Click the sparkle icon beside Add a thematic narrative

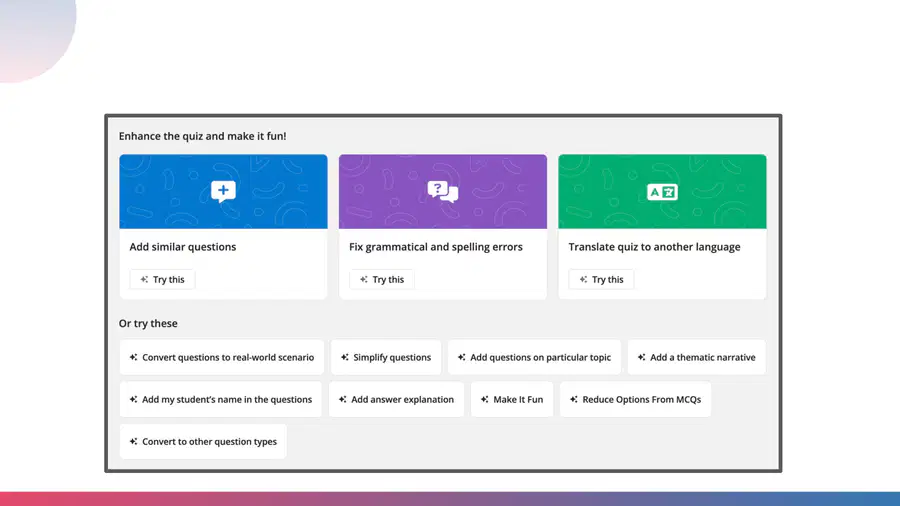pos(641,357)
